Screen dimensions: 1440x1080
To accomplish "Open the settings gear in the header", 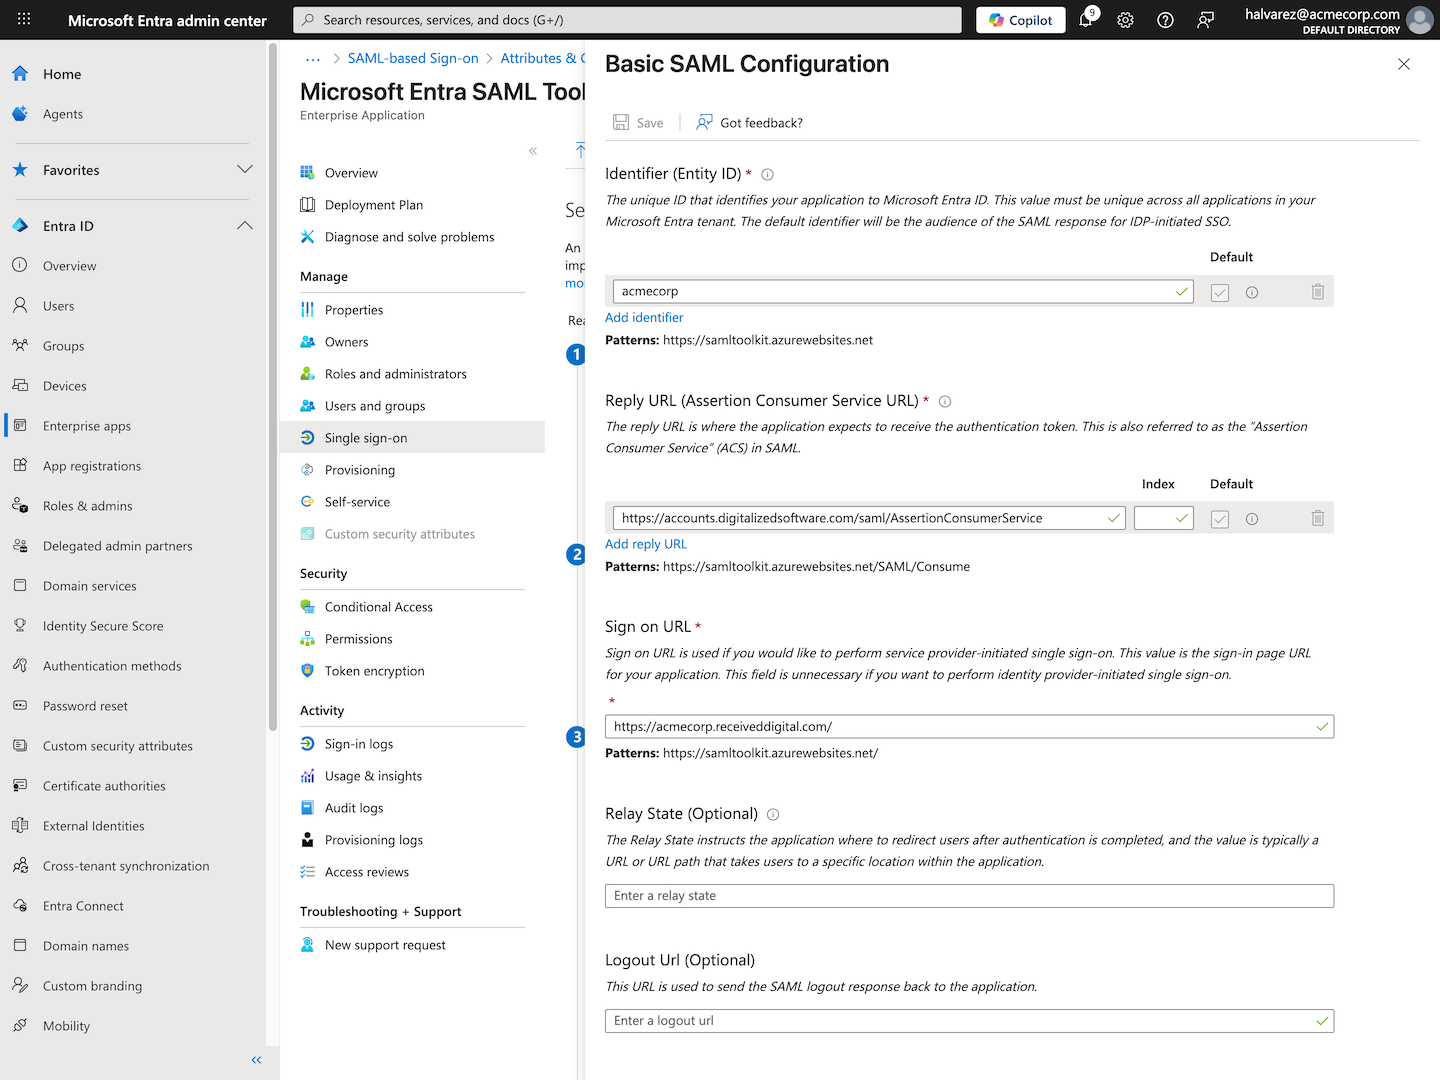I will (1125, 20).
